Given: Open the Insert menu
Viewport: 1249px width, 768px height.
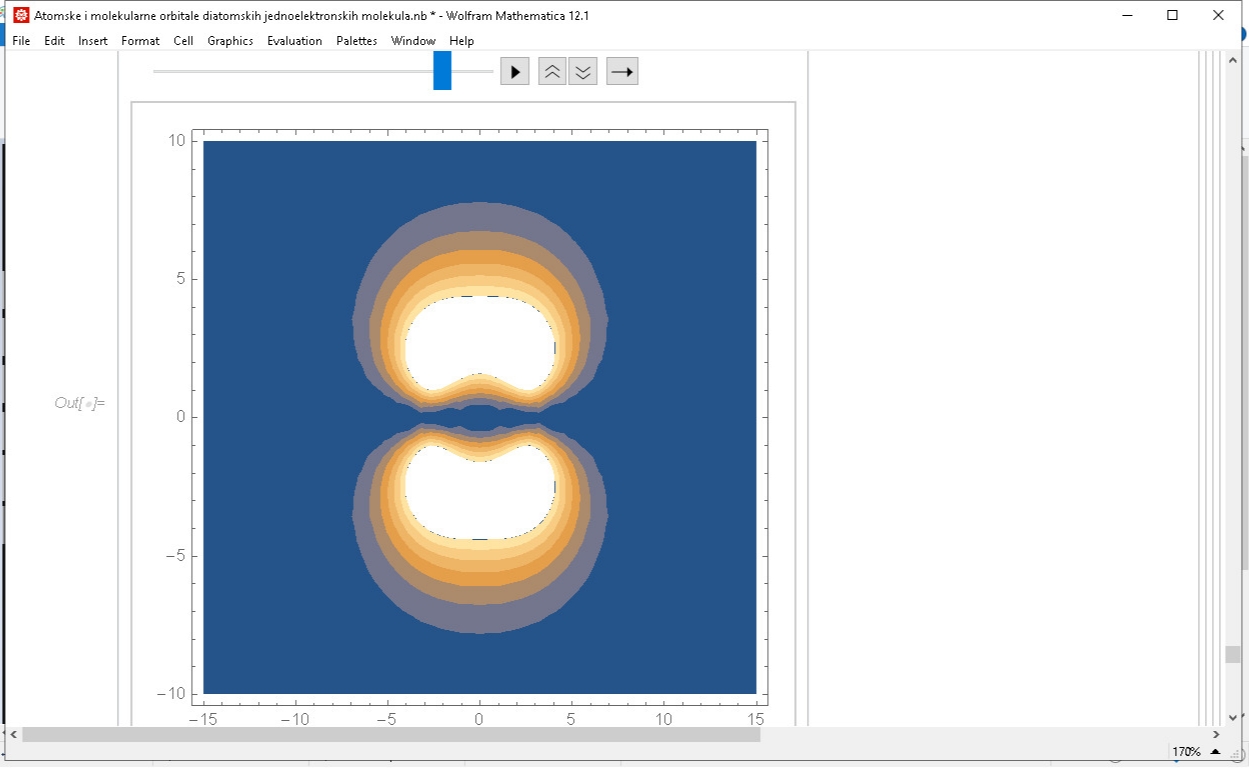Looking at the screenshot, I should pos(93,41).
